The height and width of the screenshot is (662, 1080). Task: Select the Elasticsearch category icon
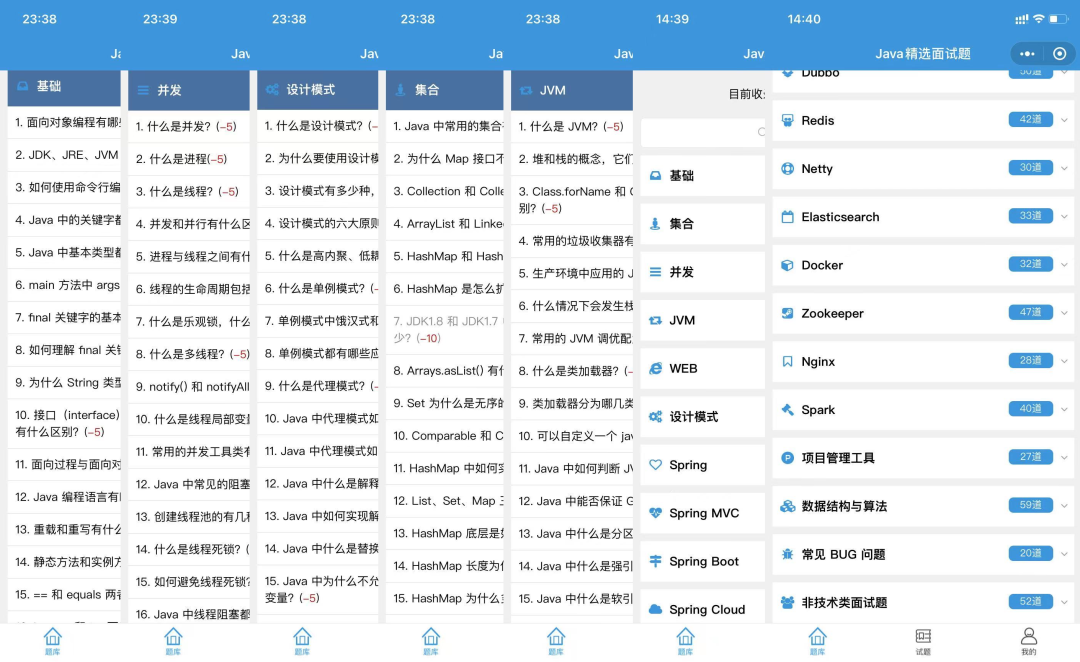787,217
